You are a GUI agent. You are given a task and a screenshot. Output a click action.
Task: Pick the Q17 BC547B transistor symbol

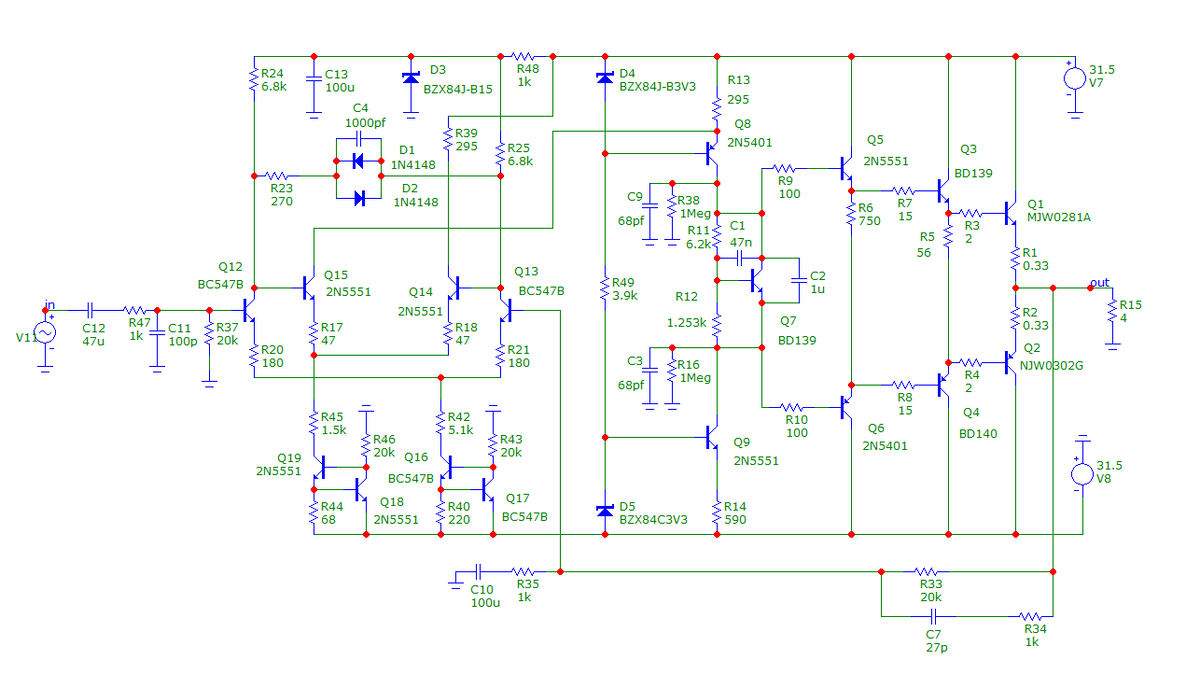(486, 489)
